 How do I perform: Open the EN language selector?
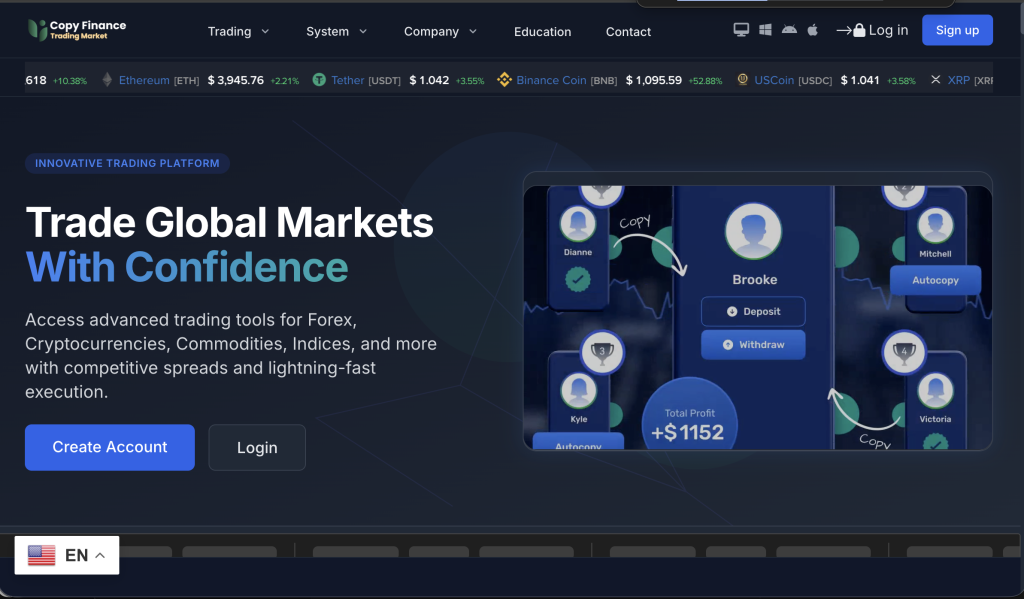[67, 555]
